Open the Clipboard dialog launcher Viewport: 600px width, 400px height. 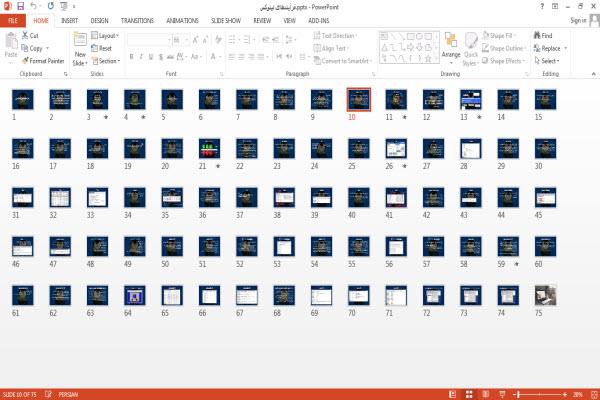coord(66,74)
